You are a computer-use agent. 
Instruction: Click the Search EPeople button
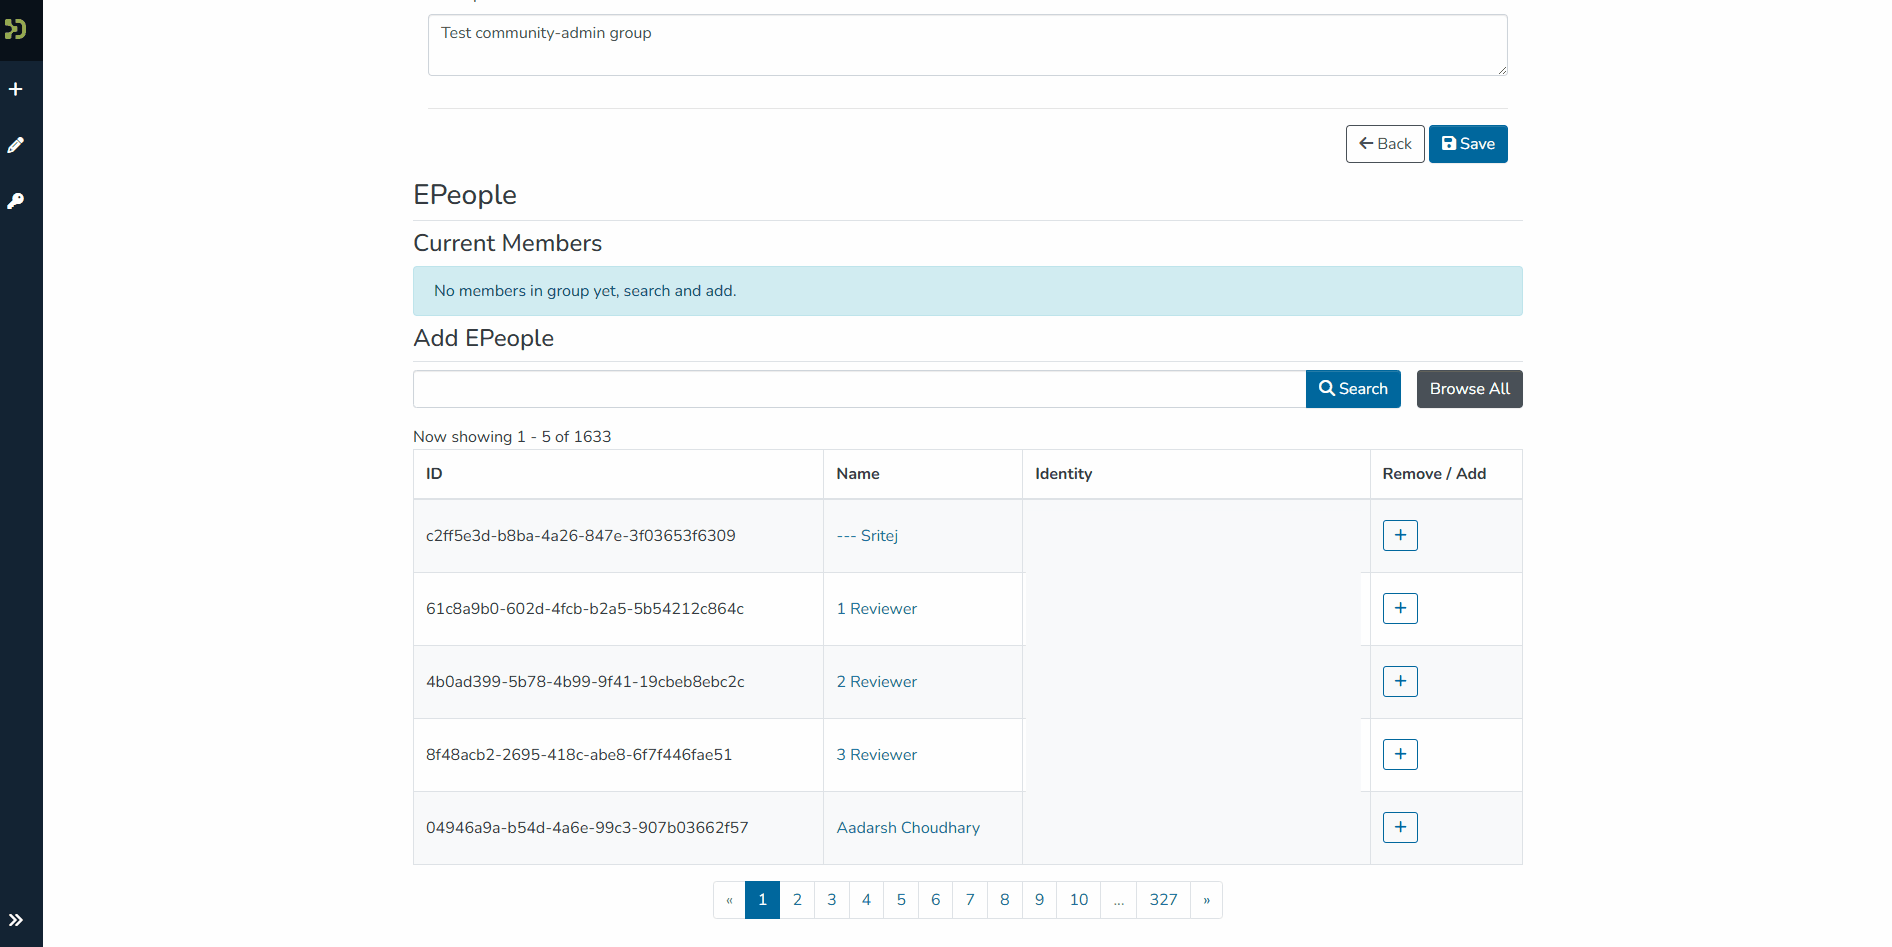[x=1352, y=389]
